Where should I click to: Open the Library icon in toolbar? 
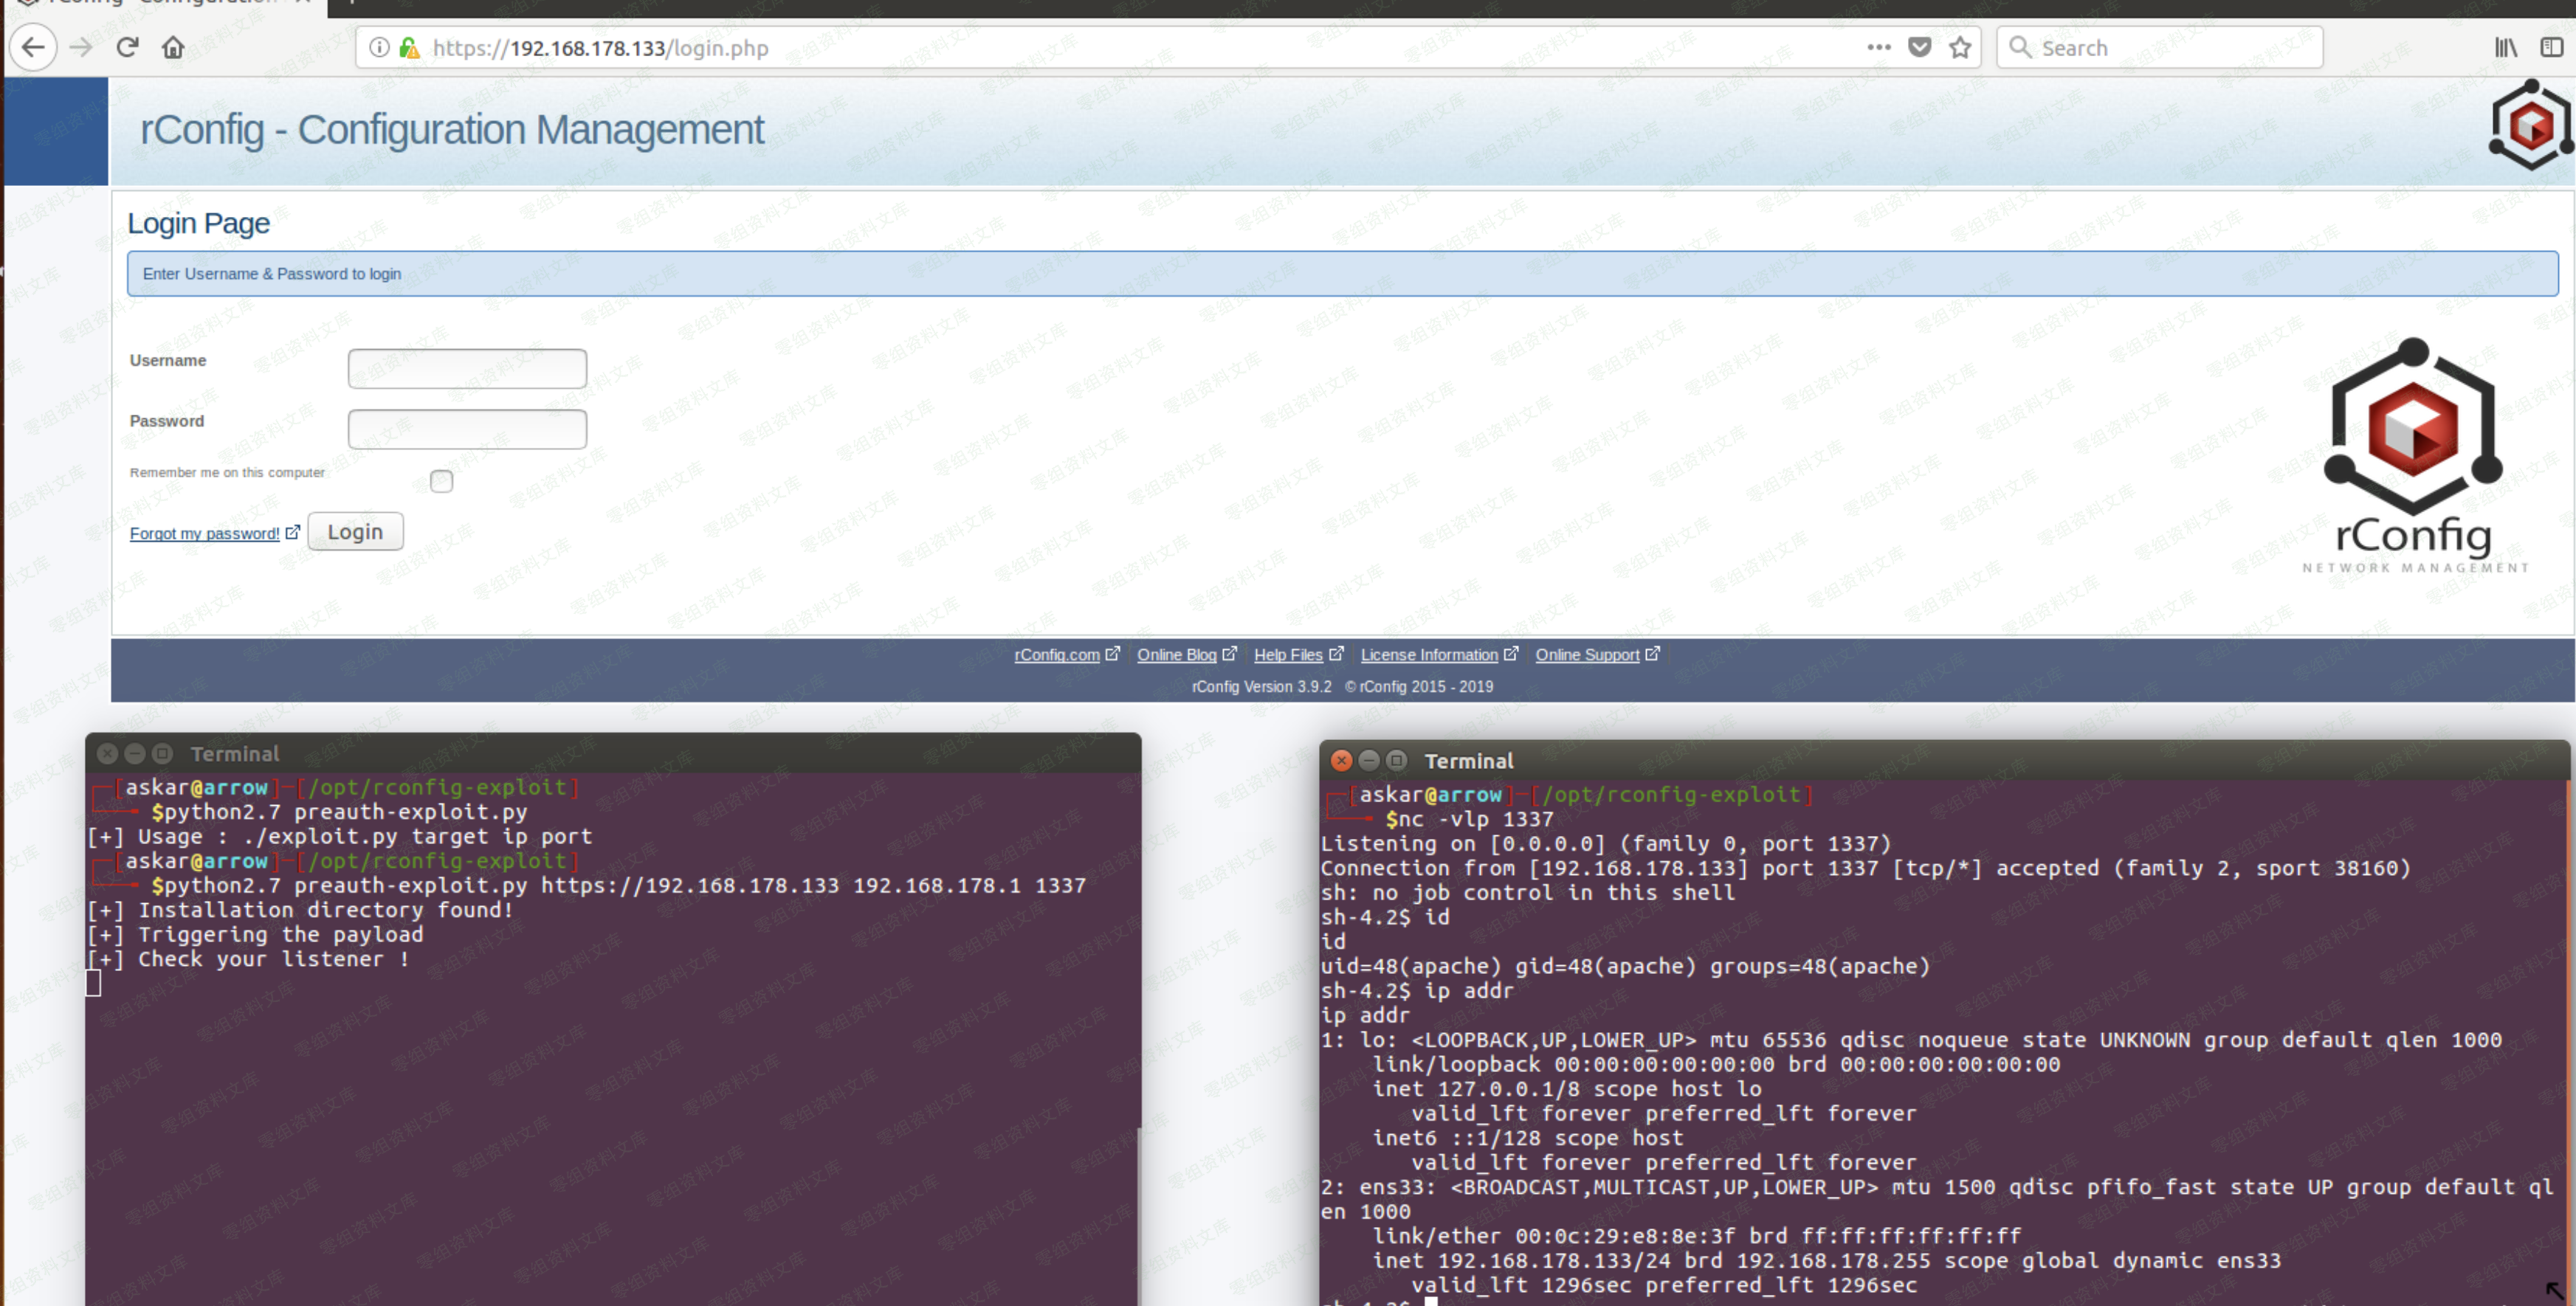[x=2505, y=47]
